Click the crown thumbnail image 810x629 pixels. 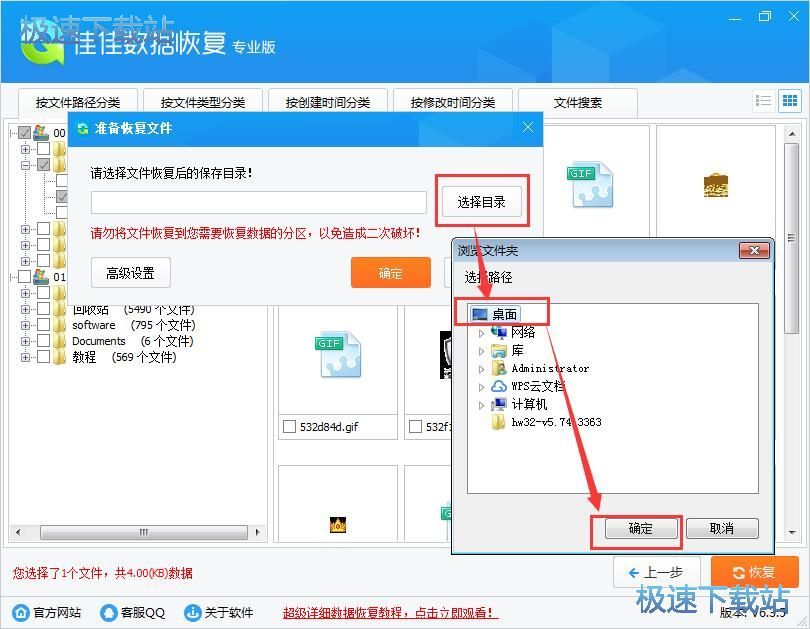click(x=338, y=525)
